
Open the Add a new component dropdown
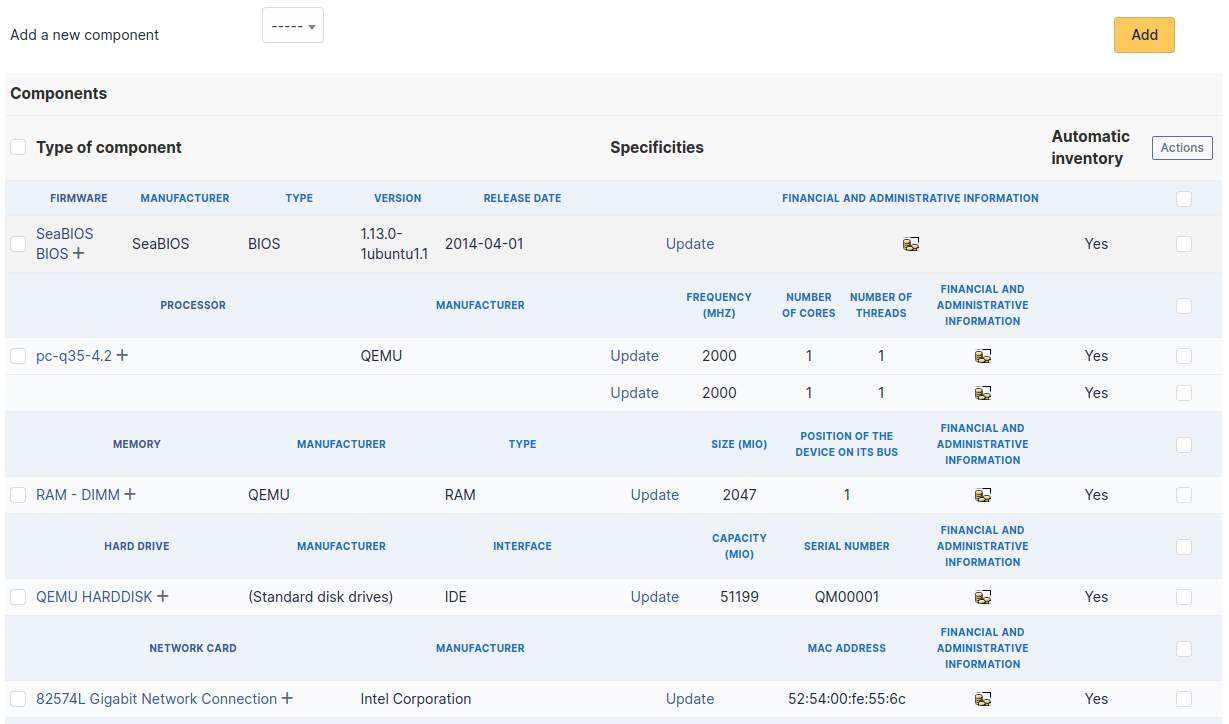pyautogui.click(x=293, y=26)
